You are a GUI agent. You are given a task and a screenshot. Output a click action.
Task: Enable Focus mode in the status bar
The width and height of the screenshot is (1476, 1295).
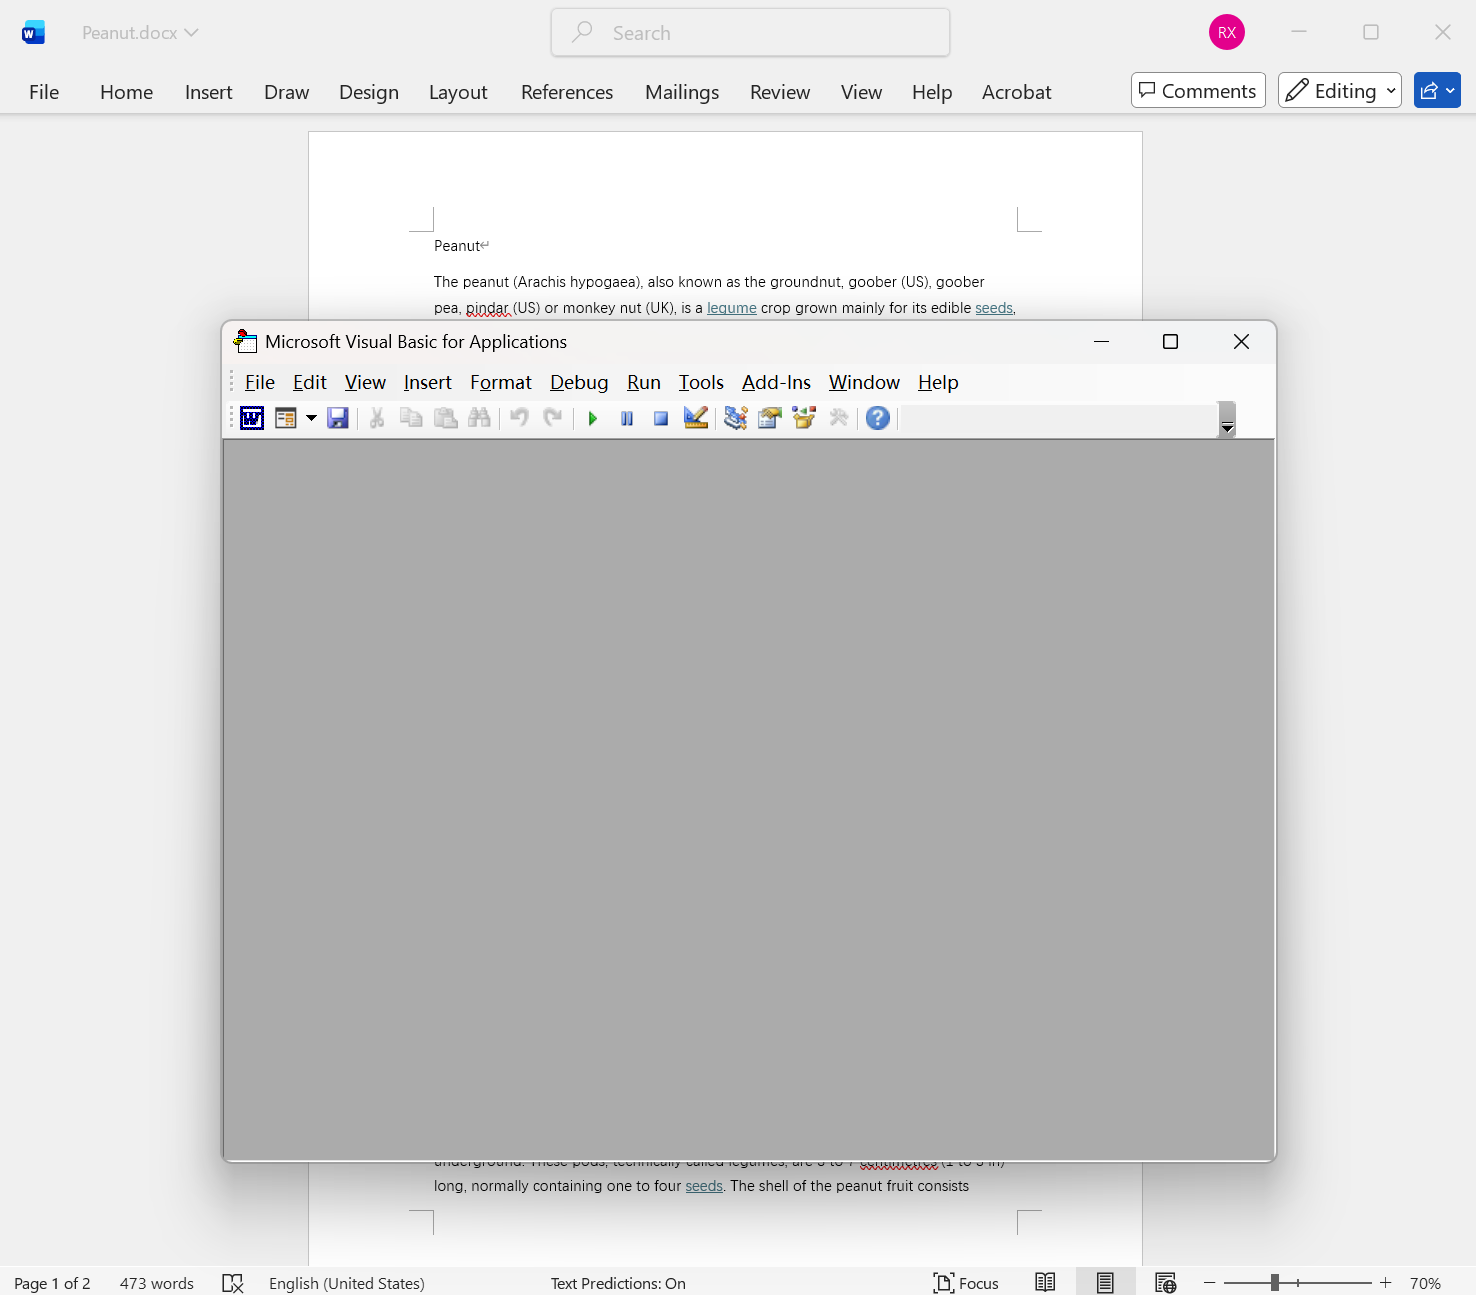pyautogui.click(x=965, y=1283)
